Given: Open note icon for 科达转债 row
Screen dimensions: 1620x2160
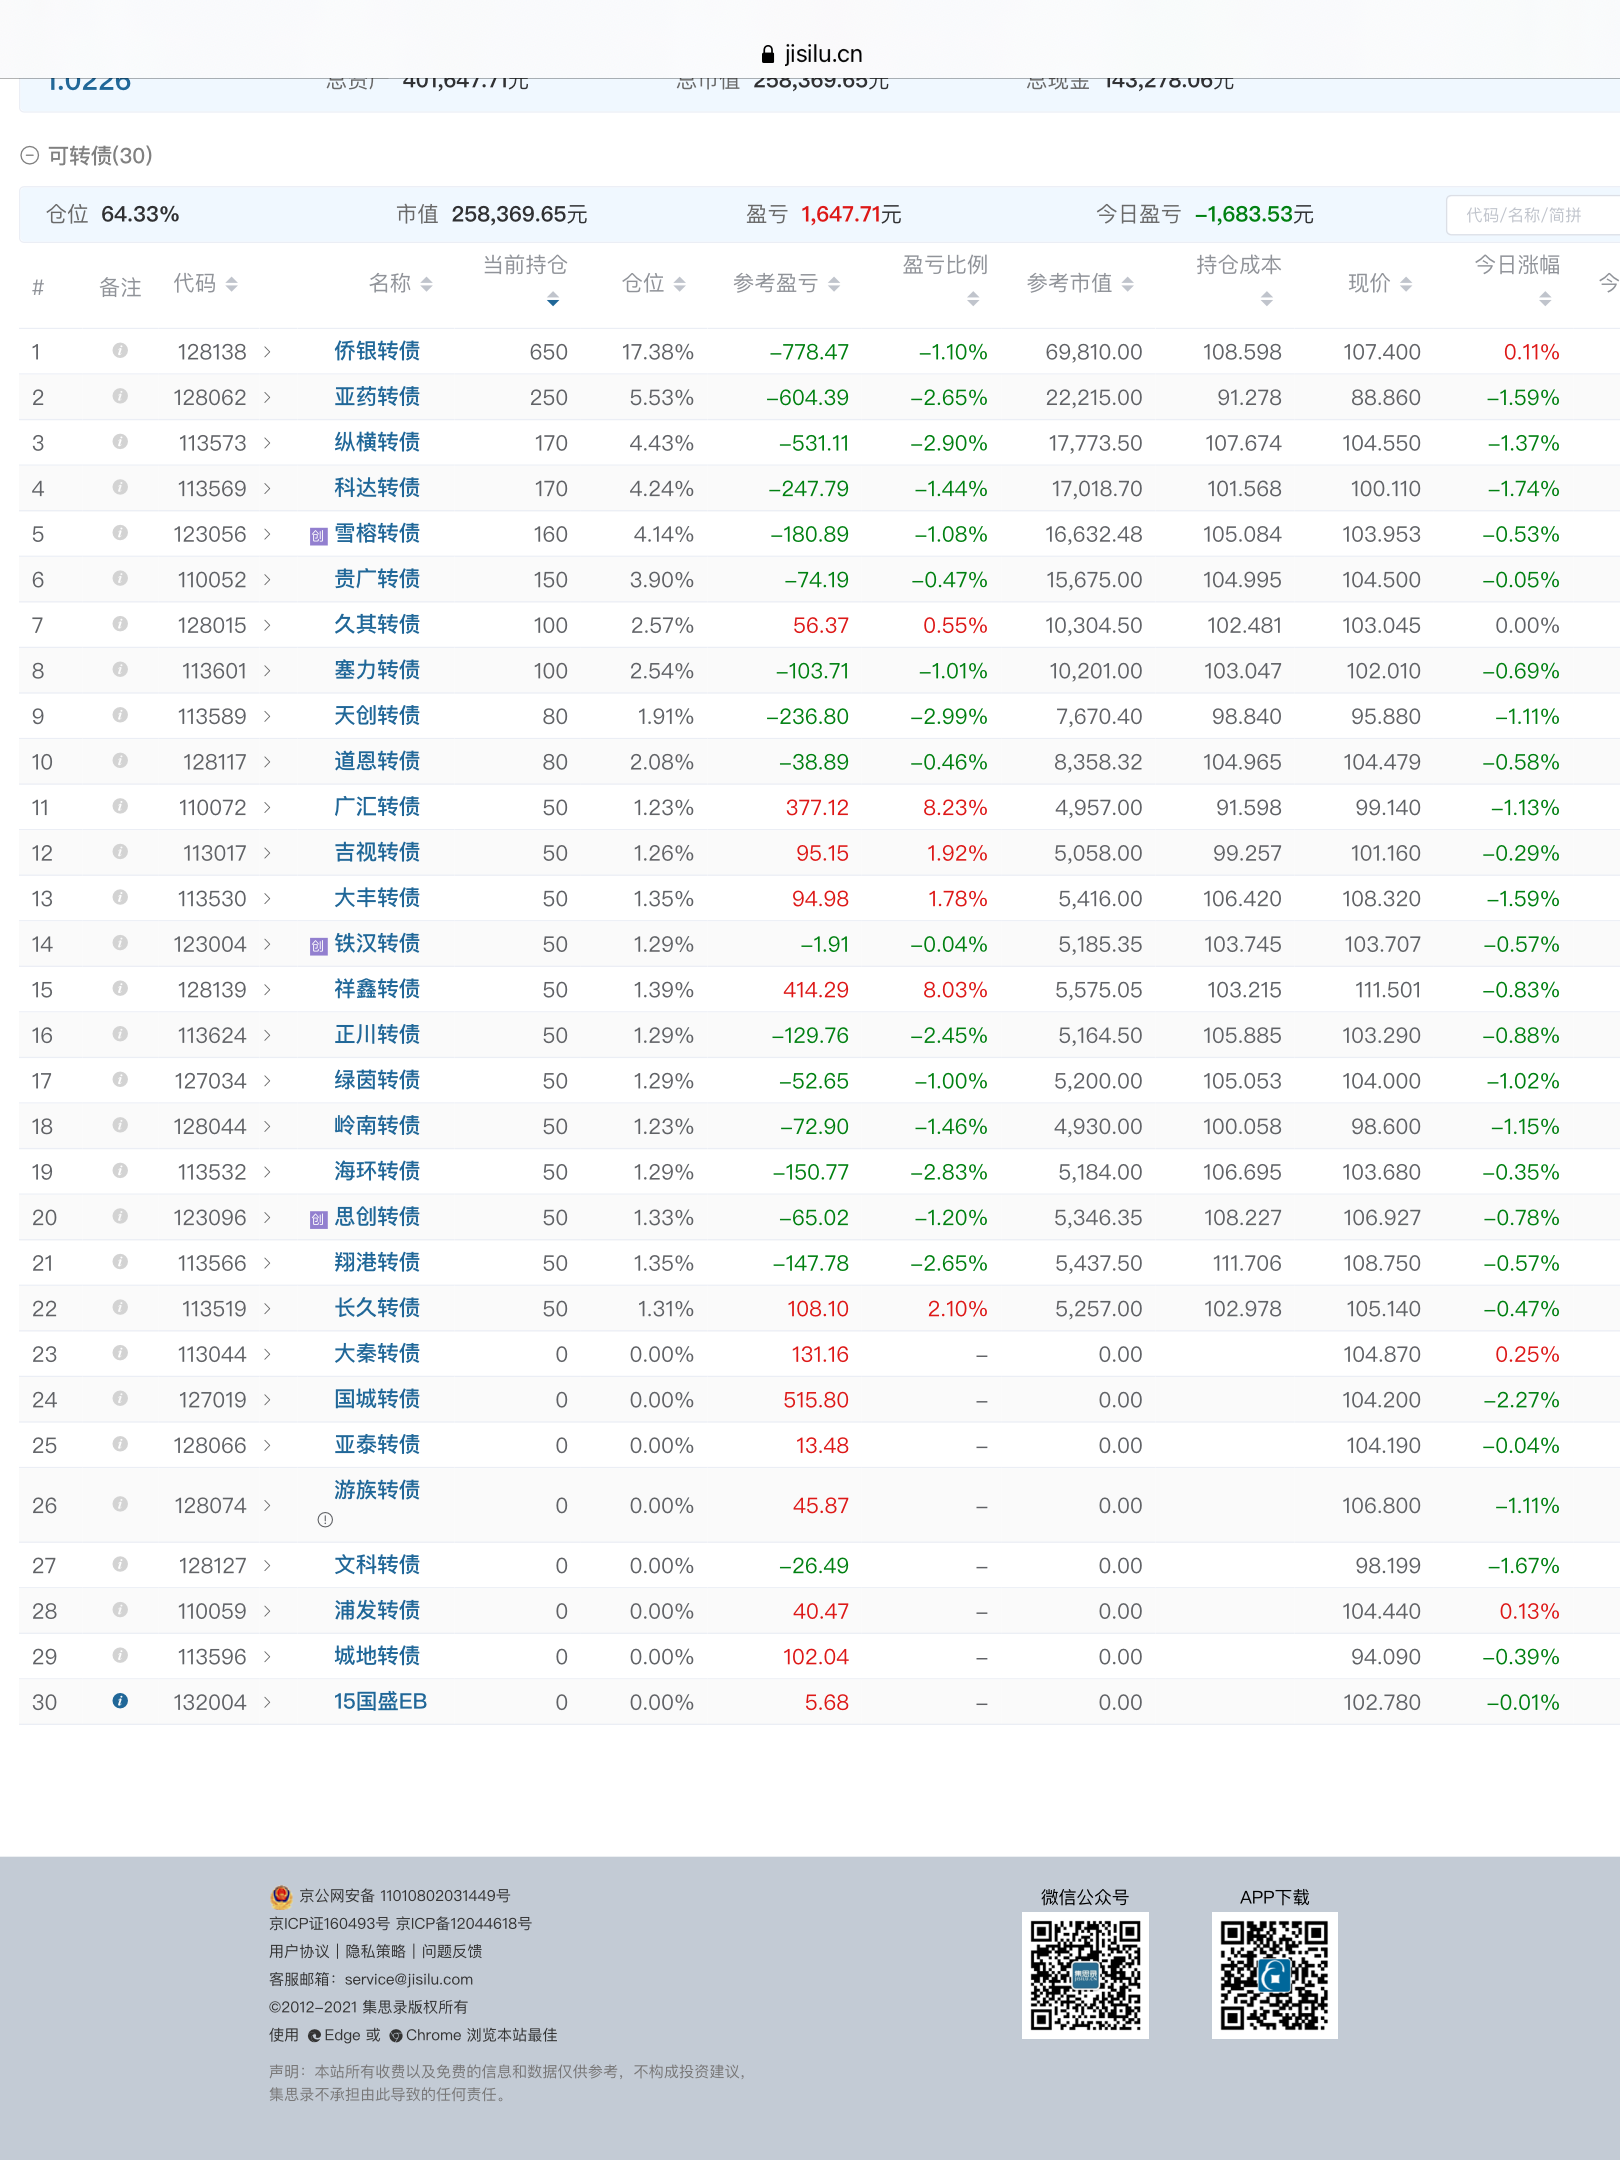Looking at the screenshot, I should pyautogui.click(x=120, y=487).
